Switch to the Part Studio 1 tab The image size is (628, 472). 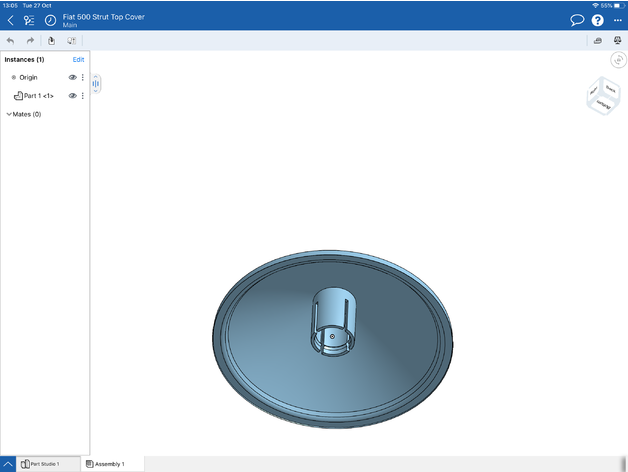(48, 464)
